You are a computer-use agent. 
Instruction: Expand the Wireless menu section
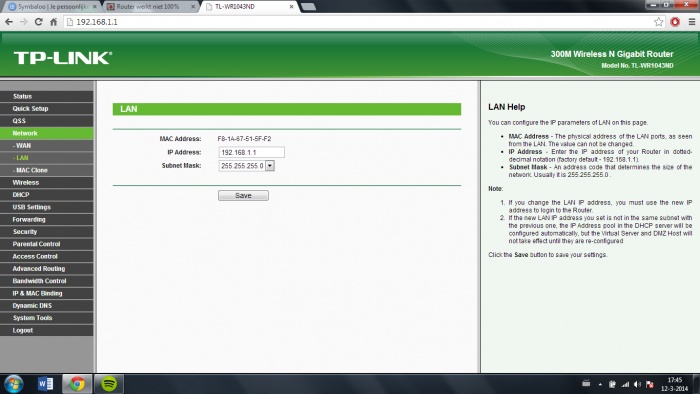46,182
